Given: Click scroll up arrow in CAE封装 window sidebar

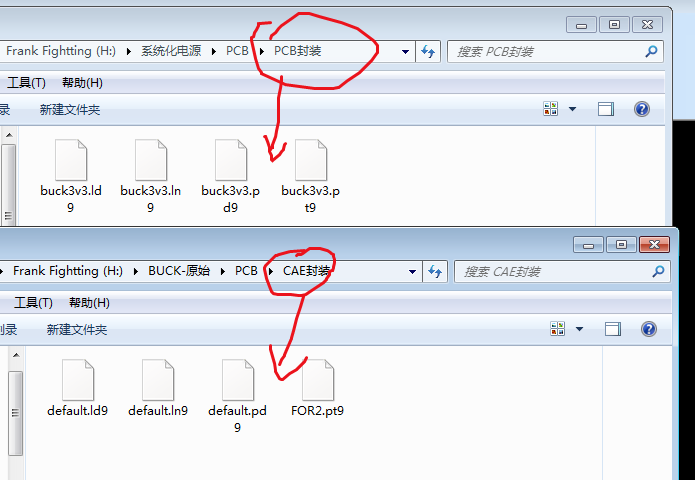Looking at the screenshot, I should (16, 355).
